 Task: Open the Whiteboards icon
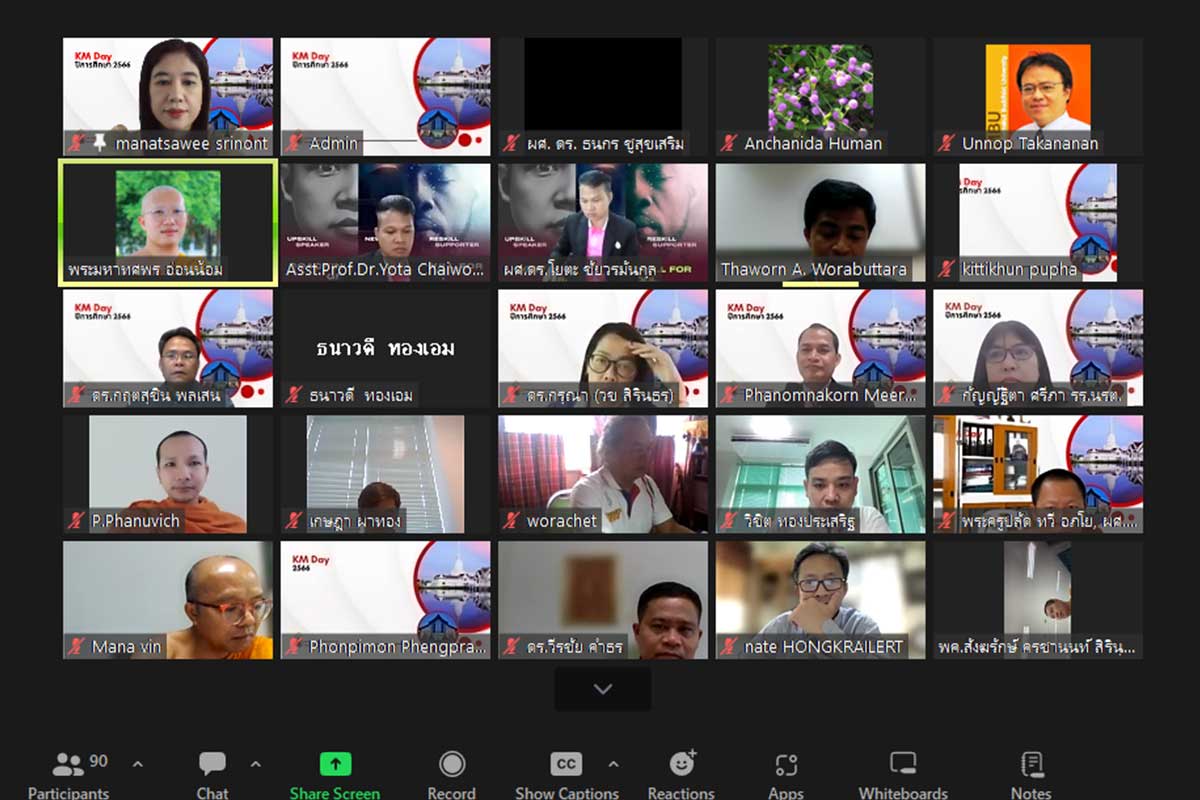tap(903, 765)
